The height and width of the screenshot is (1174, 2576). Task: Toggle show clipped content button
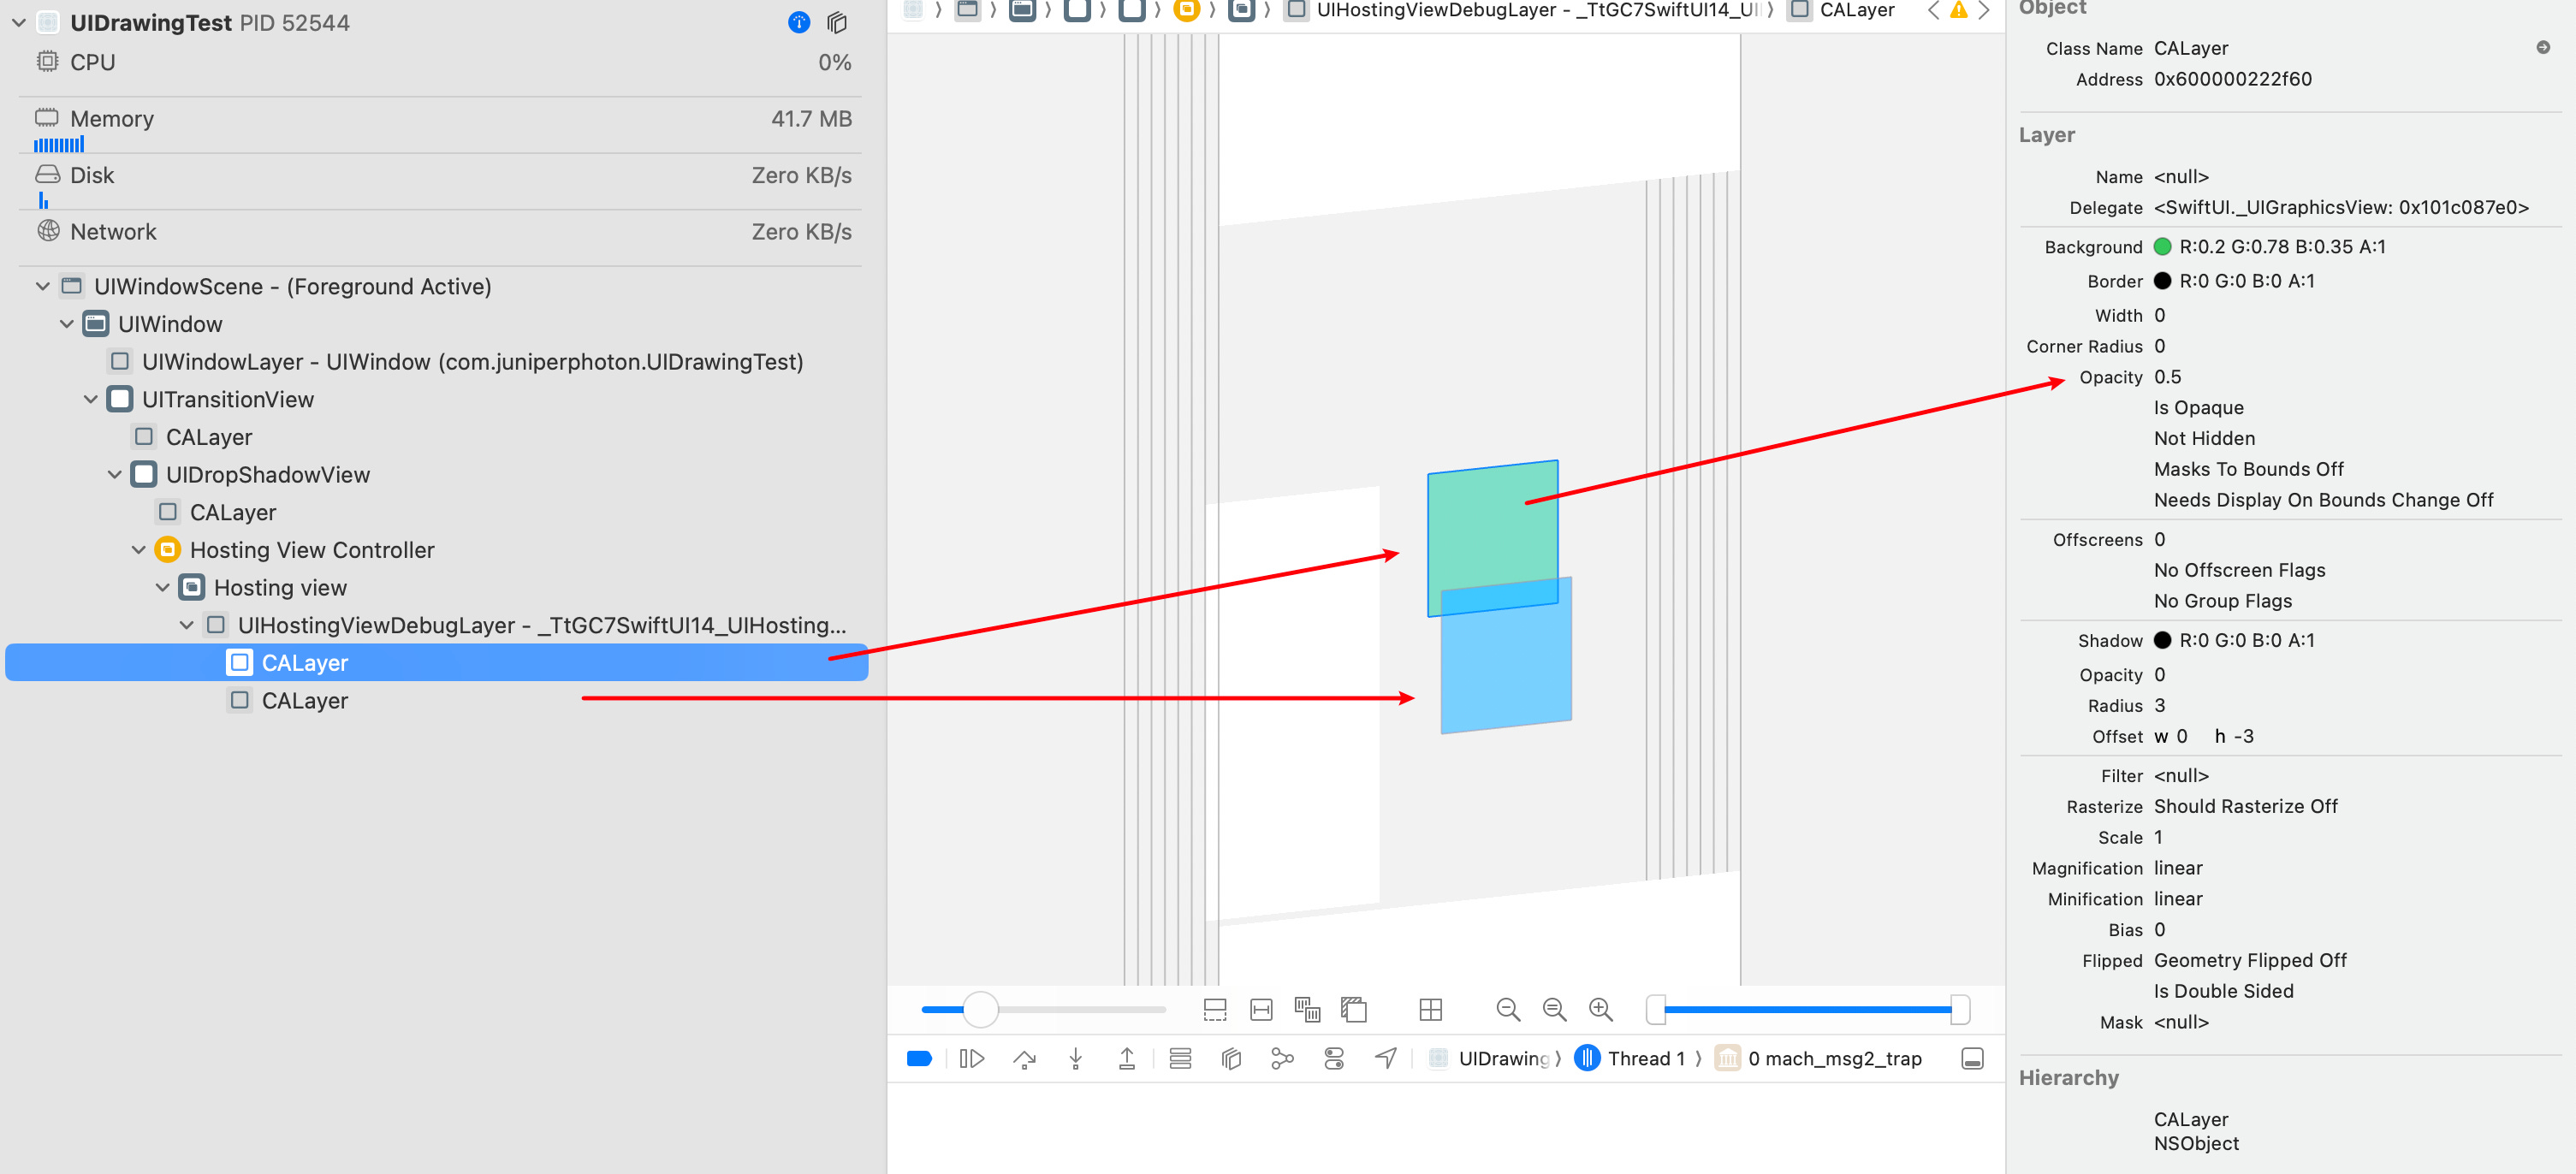(1214, 1009)
